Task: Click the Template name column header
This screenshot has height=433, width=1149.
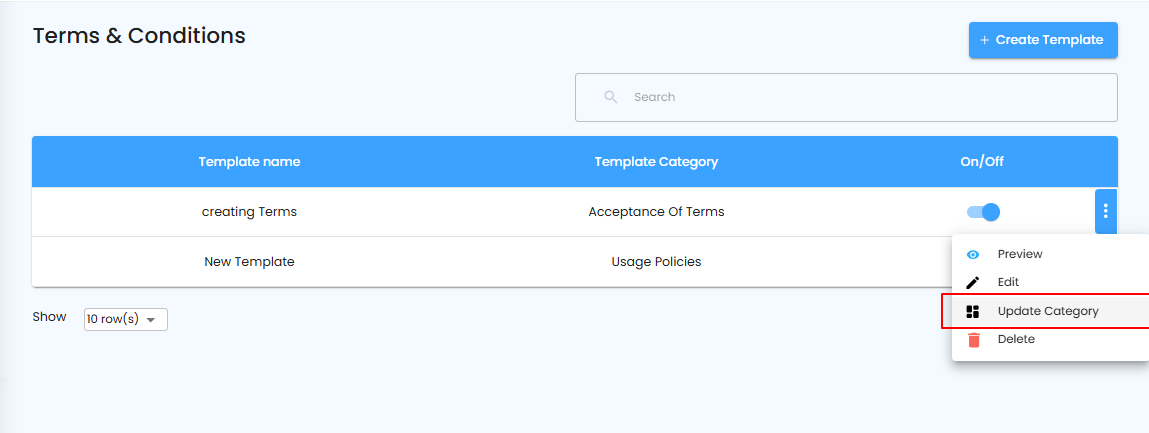Action: point(249,162)
